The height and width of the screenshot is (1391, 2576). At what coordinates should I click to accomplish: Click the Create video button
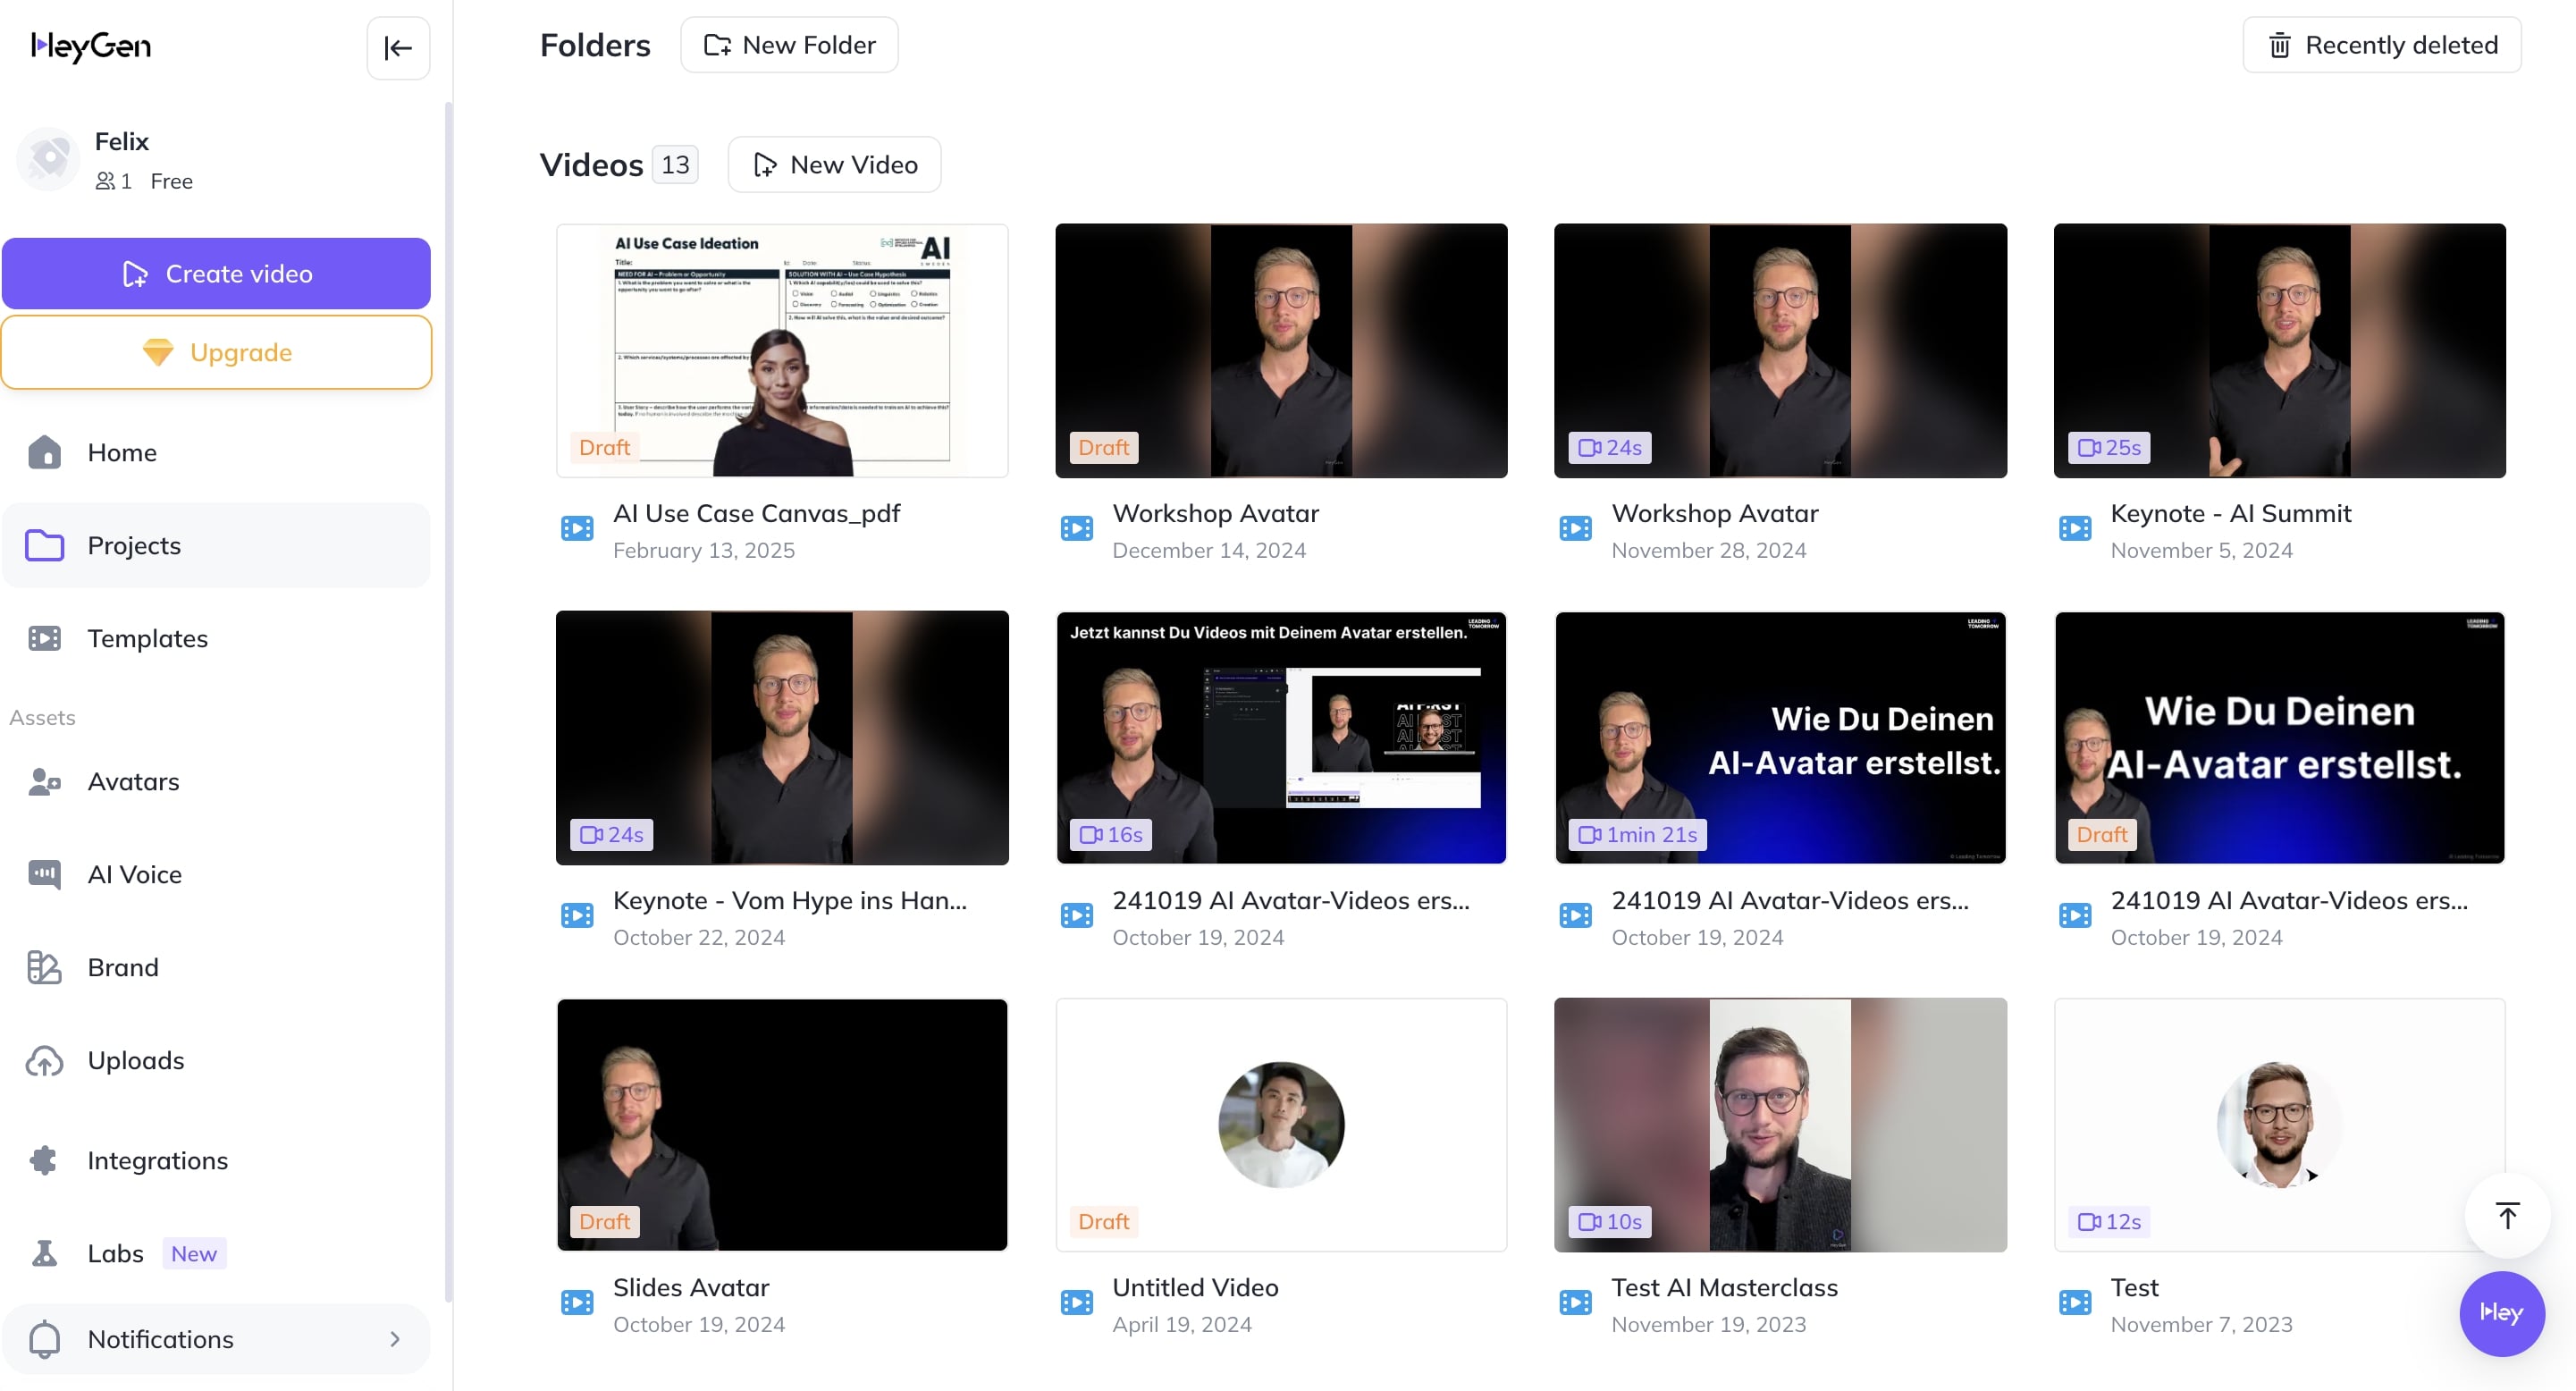coord(216,273)
